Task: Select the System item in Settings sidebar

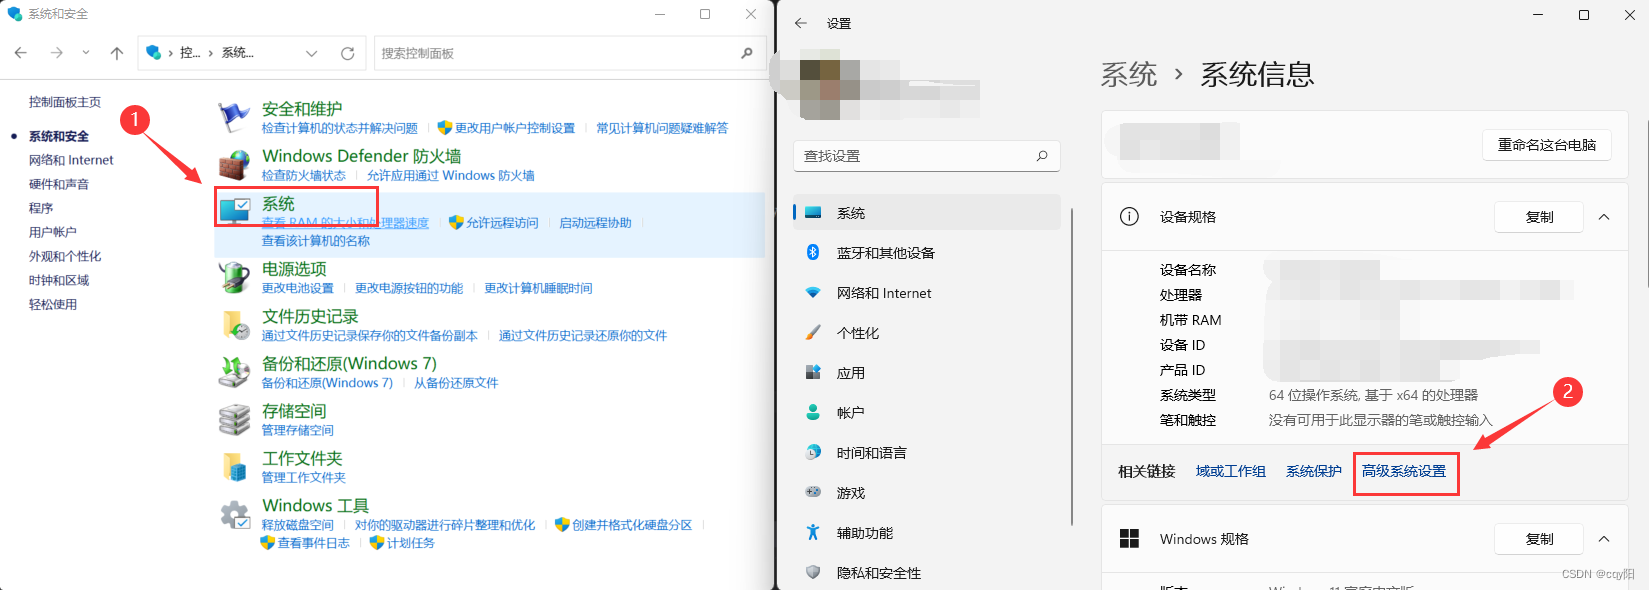Action: tap(927, 213)
